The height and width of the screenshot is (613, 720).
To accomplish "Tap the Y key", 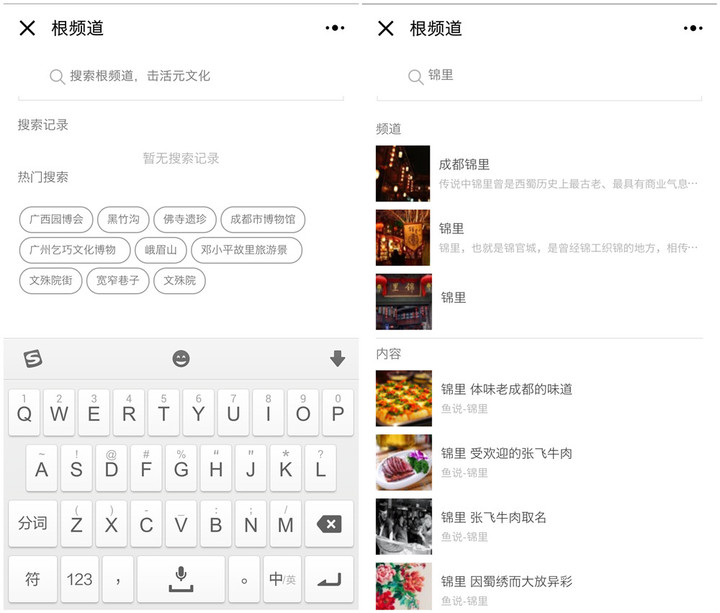I will tap(198, 413).
